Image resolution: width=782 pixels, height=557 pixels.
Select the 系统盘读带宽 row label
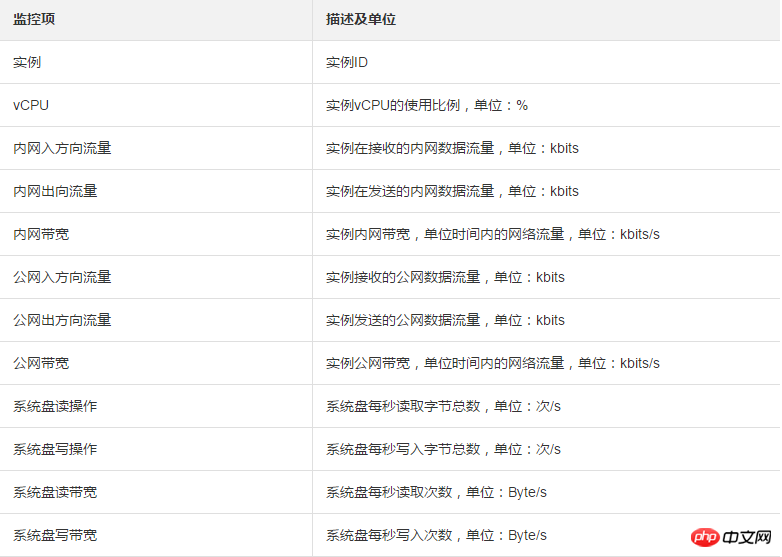click(55, 492)
